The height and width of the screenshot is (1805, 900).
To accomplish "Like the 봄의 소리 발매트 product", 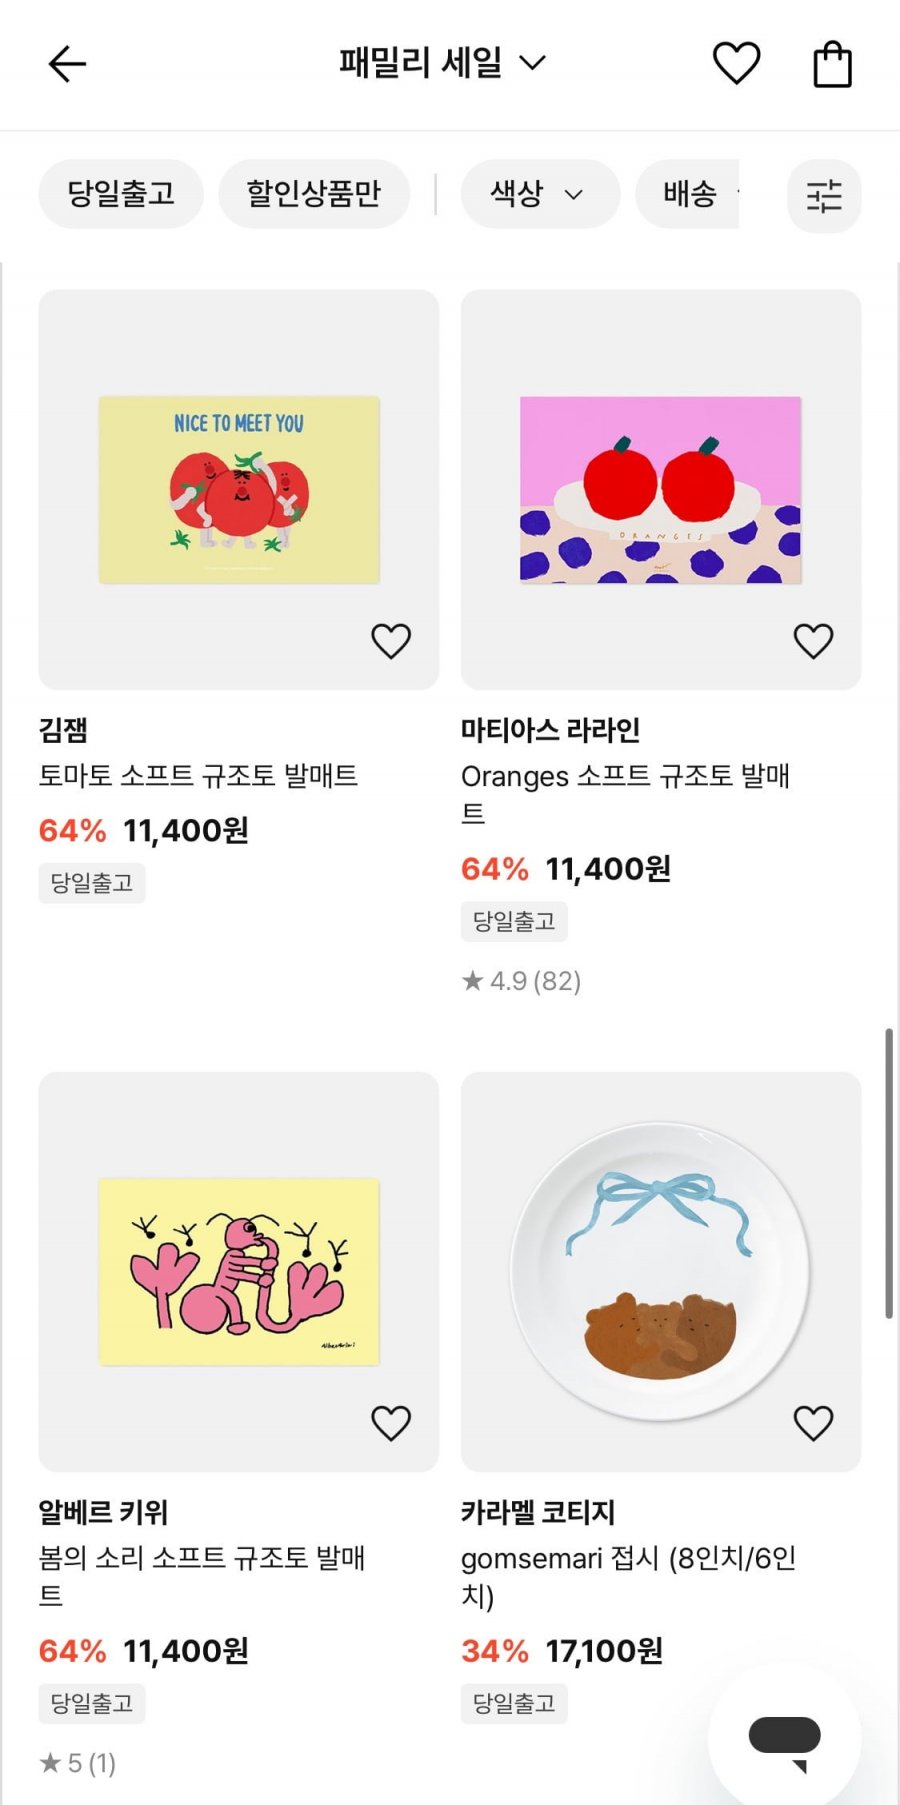I will tap(391, 1423).
